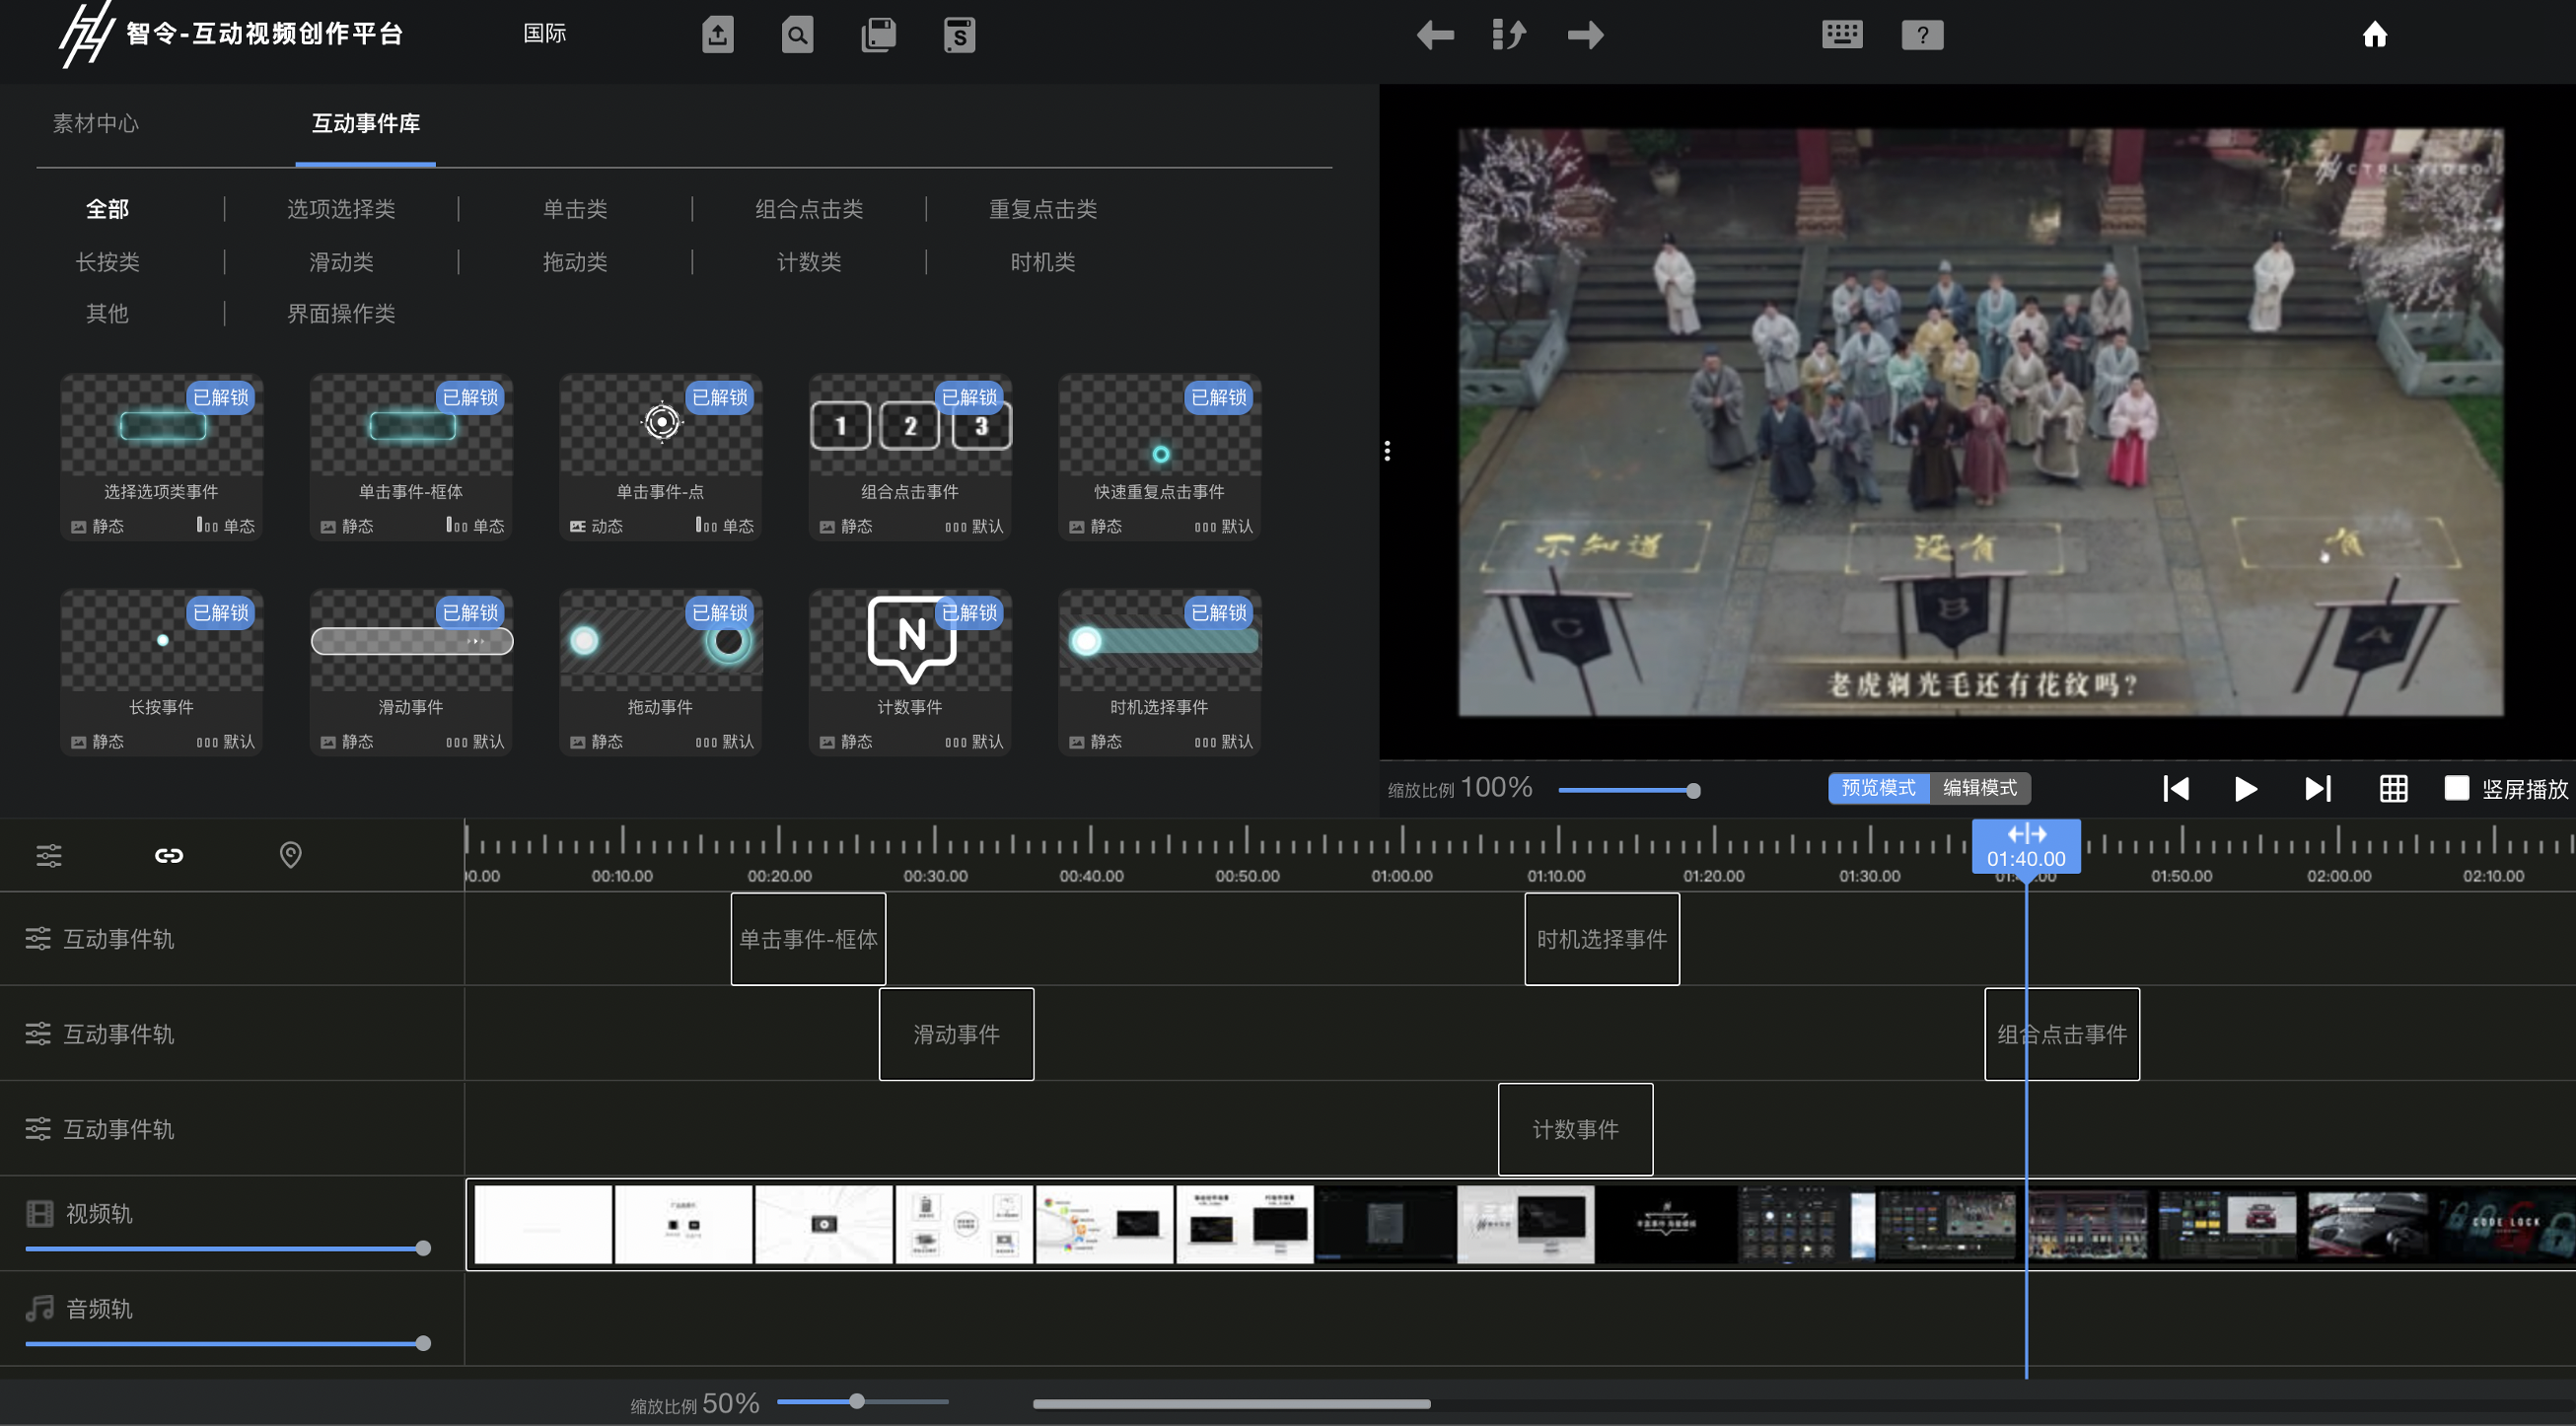Skip to previous frame button

pos(2176,789)
